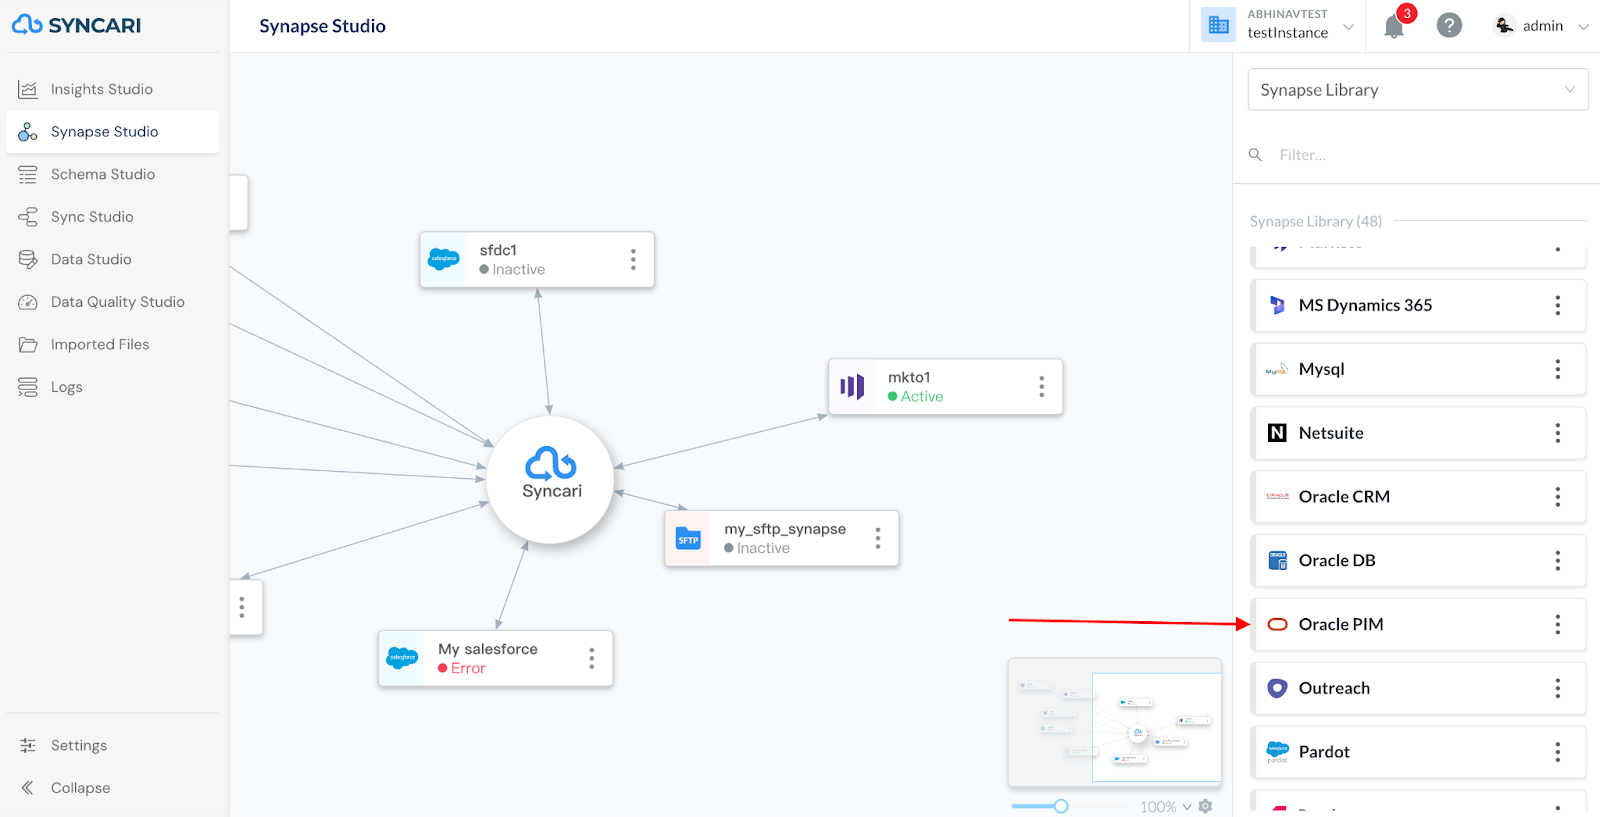Image resolution: width=1600 pixels, height=817 pixels.
Task: Open Data Quality Studio
Action: tap(112, 302)
